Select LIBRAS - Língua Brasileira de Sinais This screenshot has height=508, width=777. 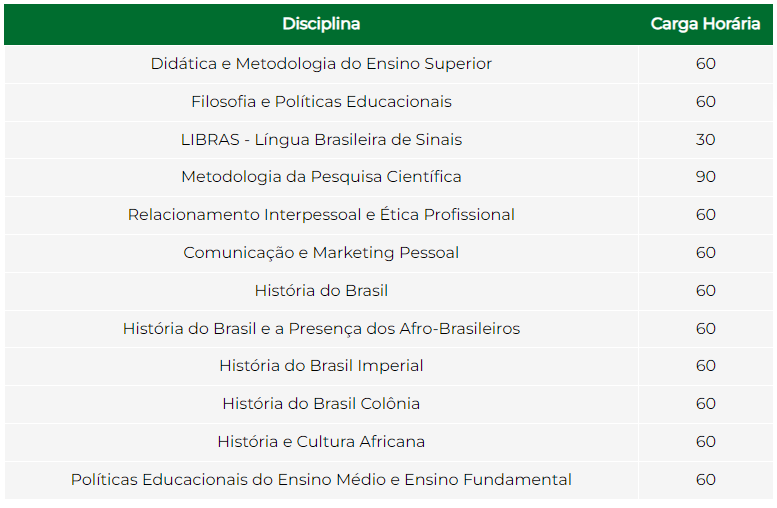(321, 140)
